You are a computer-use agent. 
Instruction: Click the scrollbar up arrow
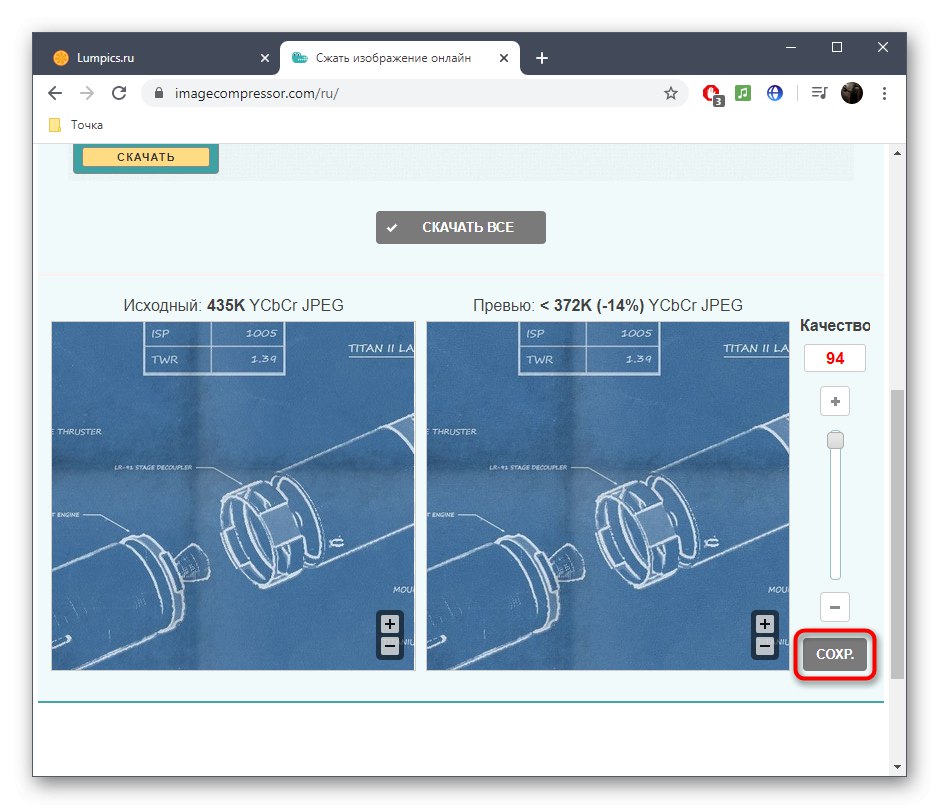(x=897, y=153)
